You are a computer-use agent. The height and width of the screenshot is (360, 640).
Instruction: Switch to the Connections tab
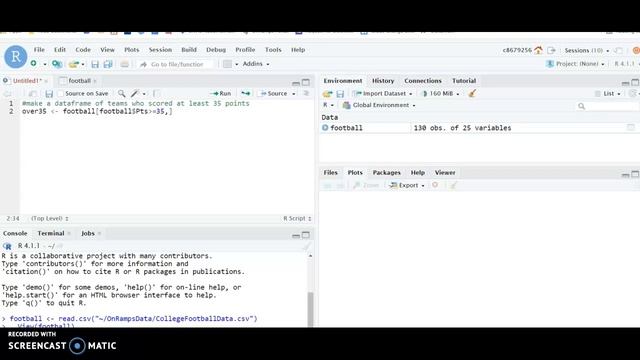click(x=423, y=81)
